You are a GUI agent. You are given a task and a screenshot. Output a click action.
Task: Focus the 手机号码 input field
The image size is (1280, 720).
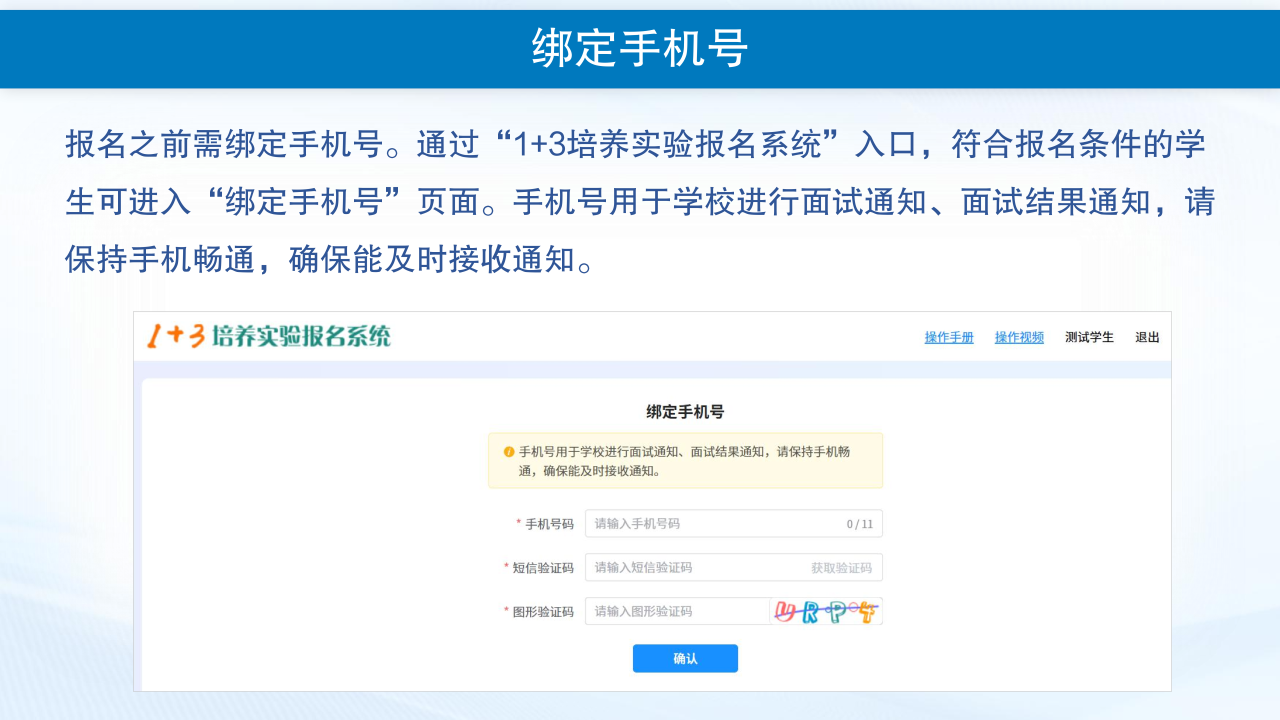coord(734,524)
